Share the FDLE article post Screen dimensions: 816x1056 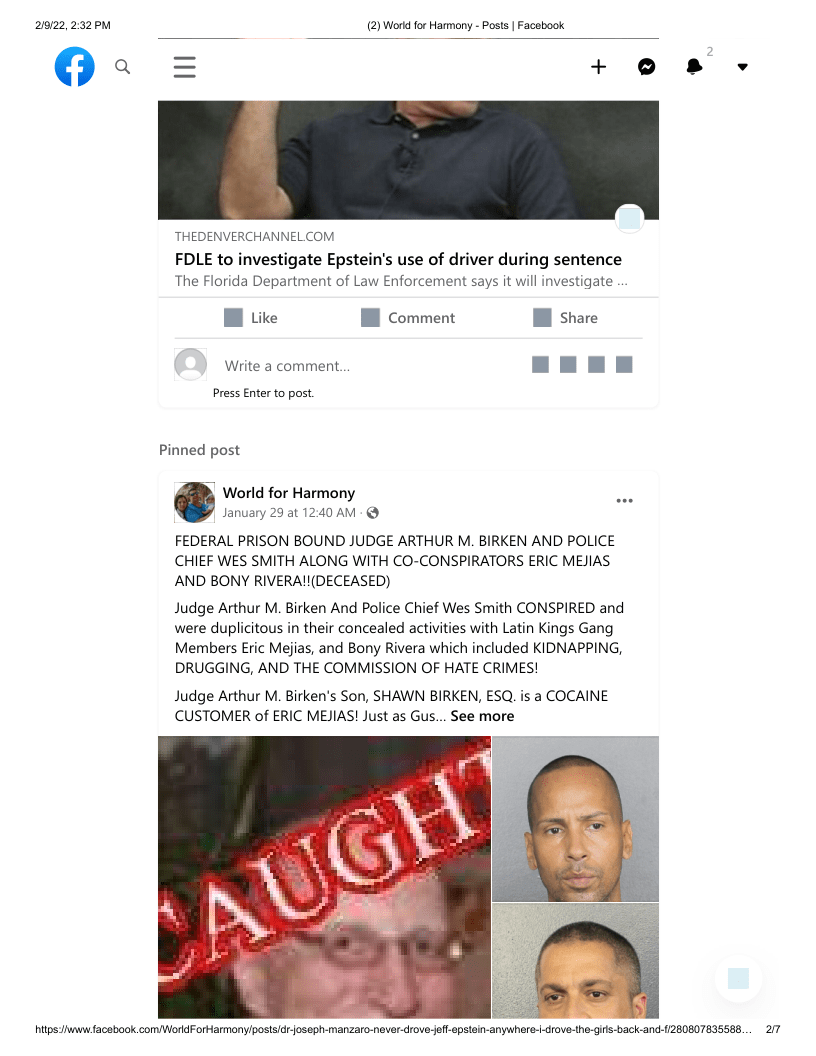566,318
